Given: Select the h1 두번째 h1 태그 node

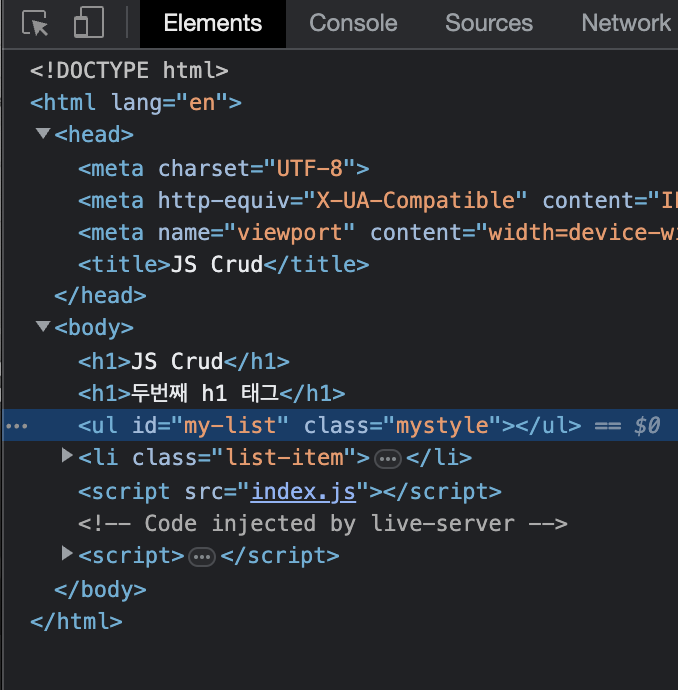Looking at the screenshot, I should pos(212,393).
